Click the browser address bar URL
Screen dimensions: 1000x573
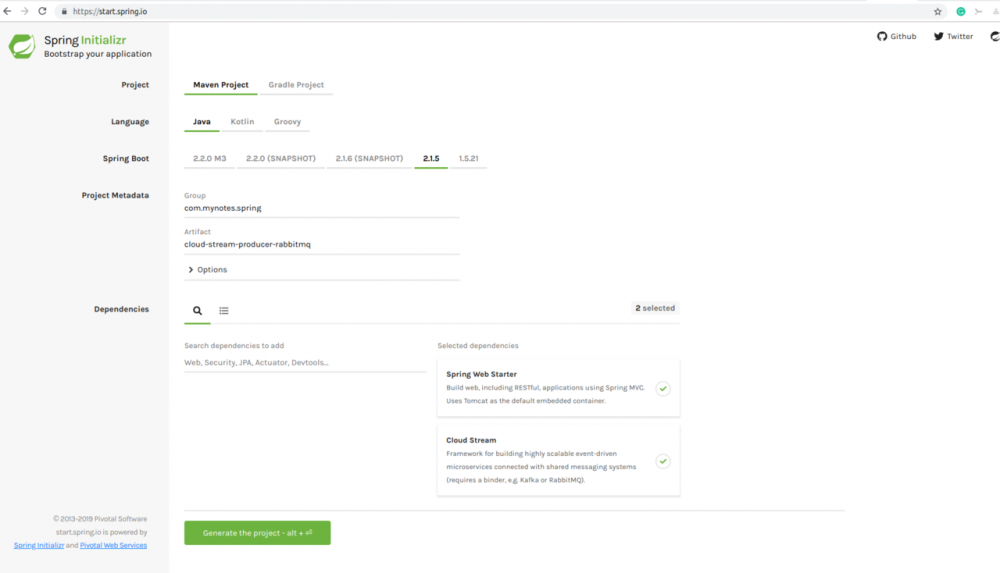pyautogui.click(x=110, y=11)
